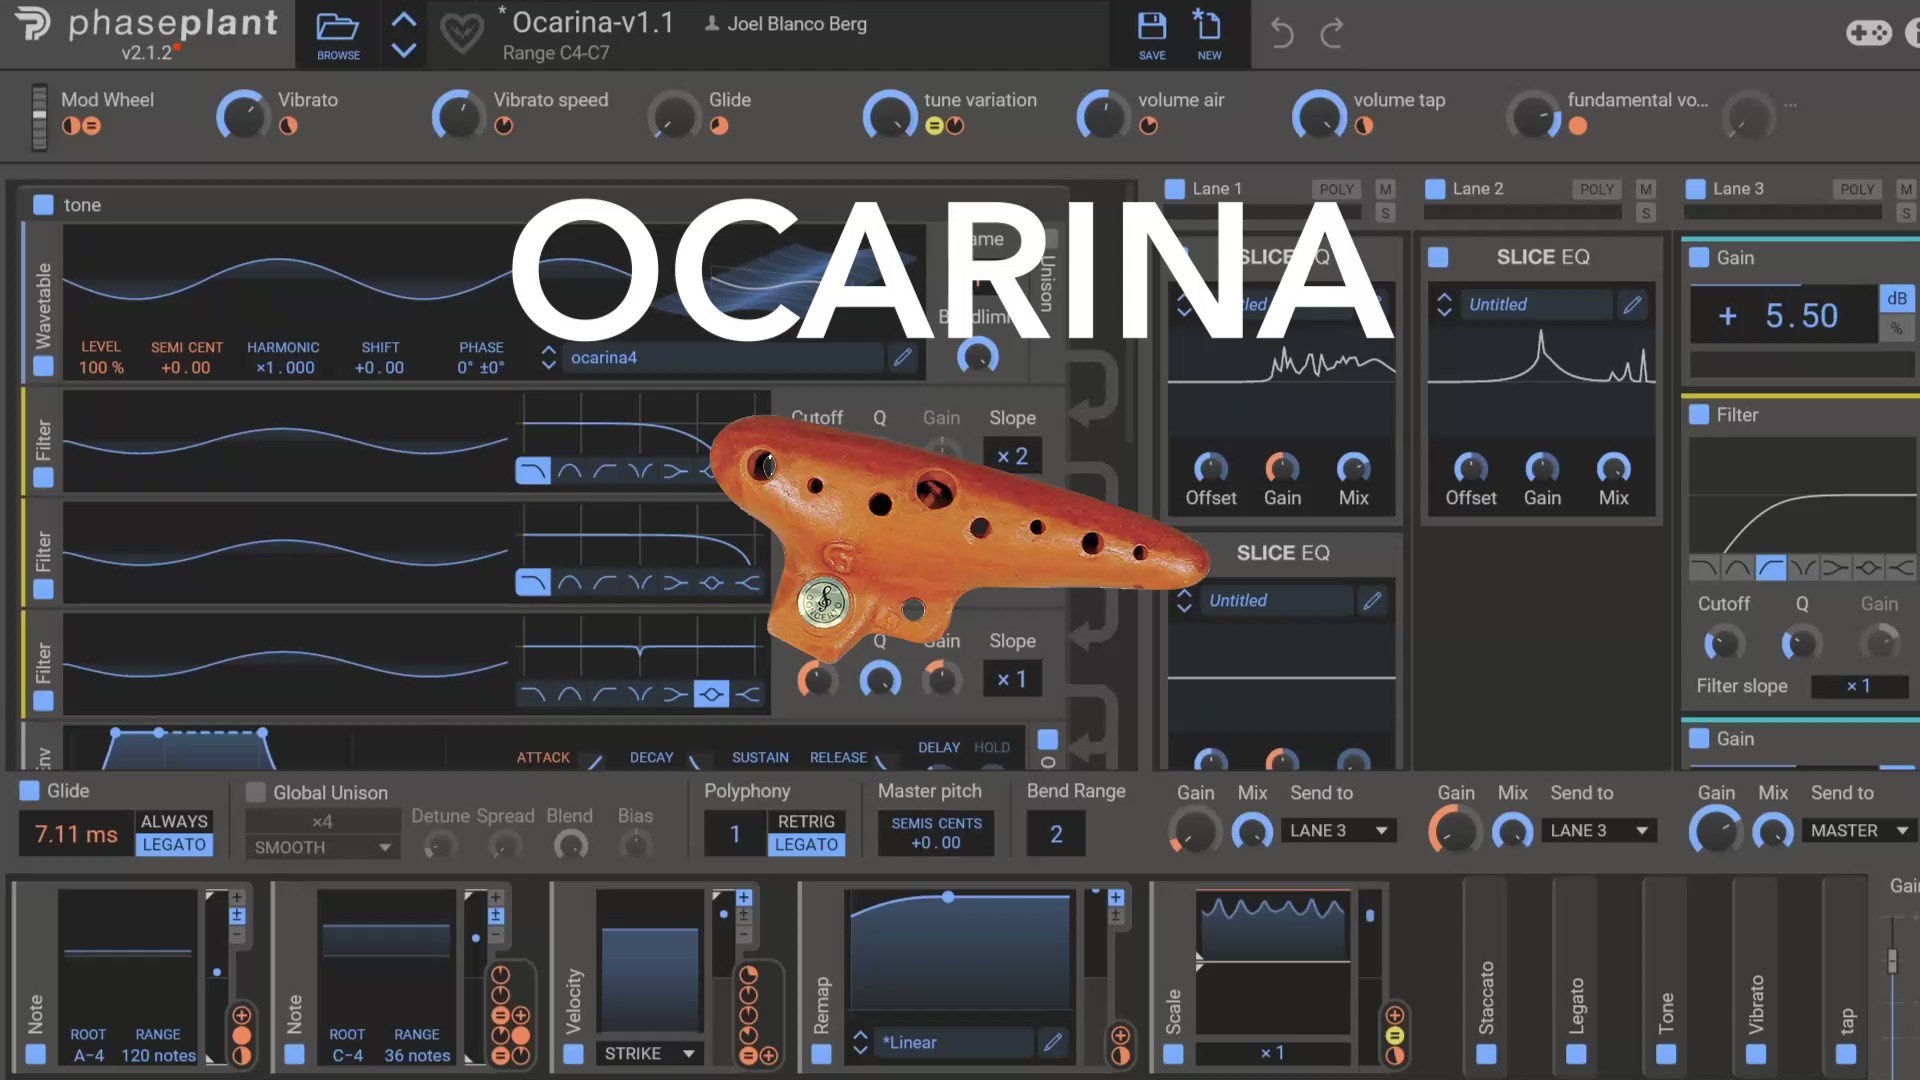Image resolution: width=1920 pixels, height=1080 pixels.
Task: Toggle the Lane 2 Slice EQ enable box
Action: coord(1438,257)
